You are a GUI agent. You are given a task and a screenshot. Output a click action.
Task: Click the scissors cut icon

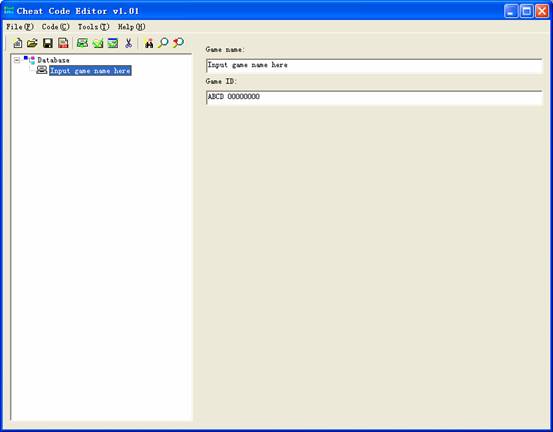[128, 43]
